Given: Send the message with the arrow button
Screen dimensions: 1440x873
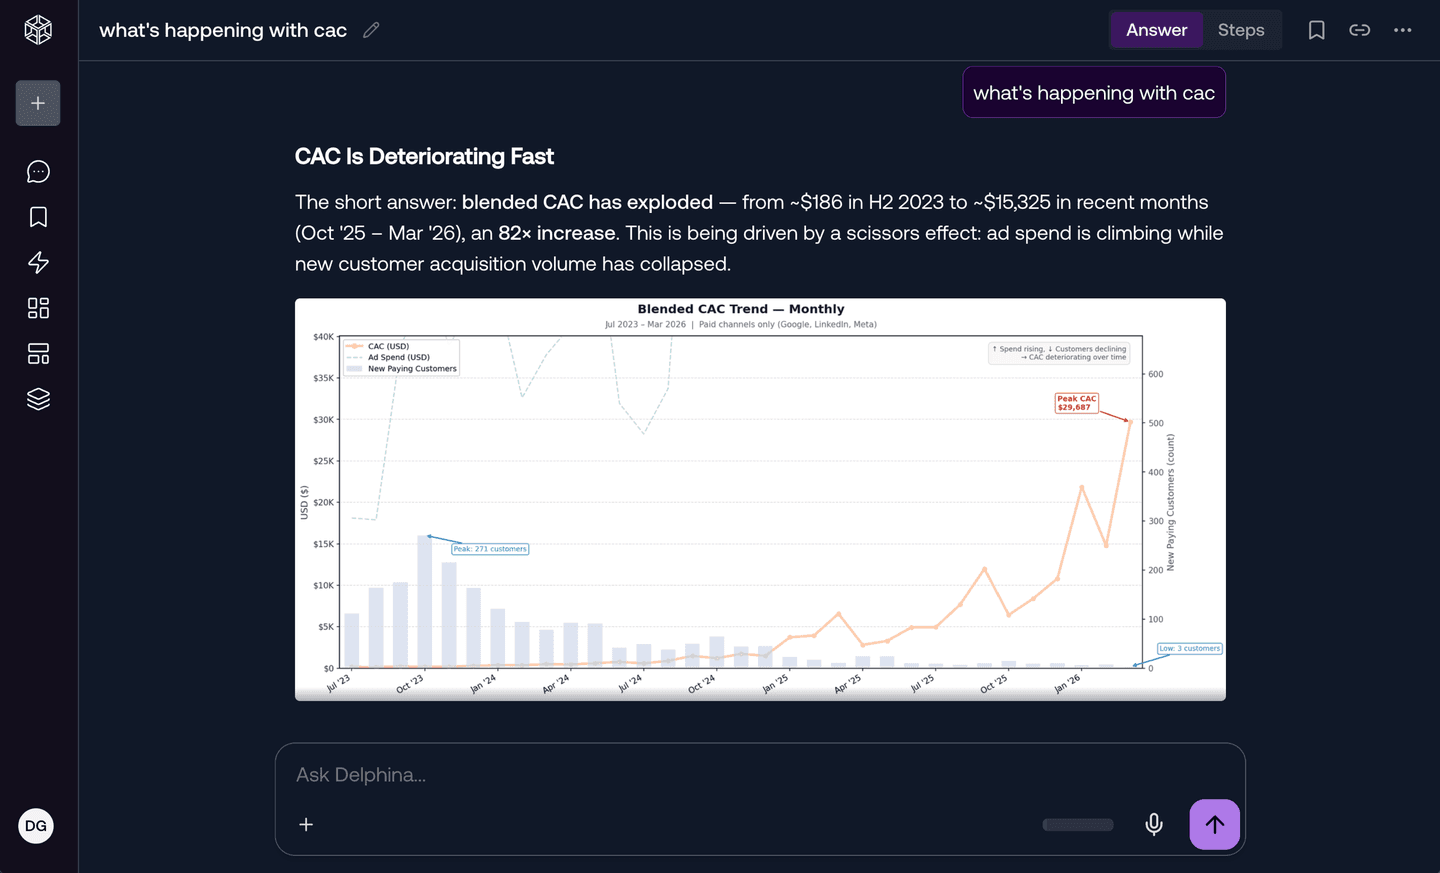Looking at the screenshot, I should pos(1214,824).
